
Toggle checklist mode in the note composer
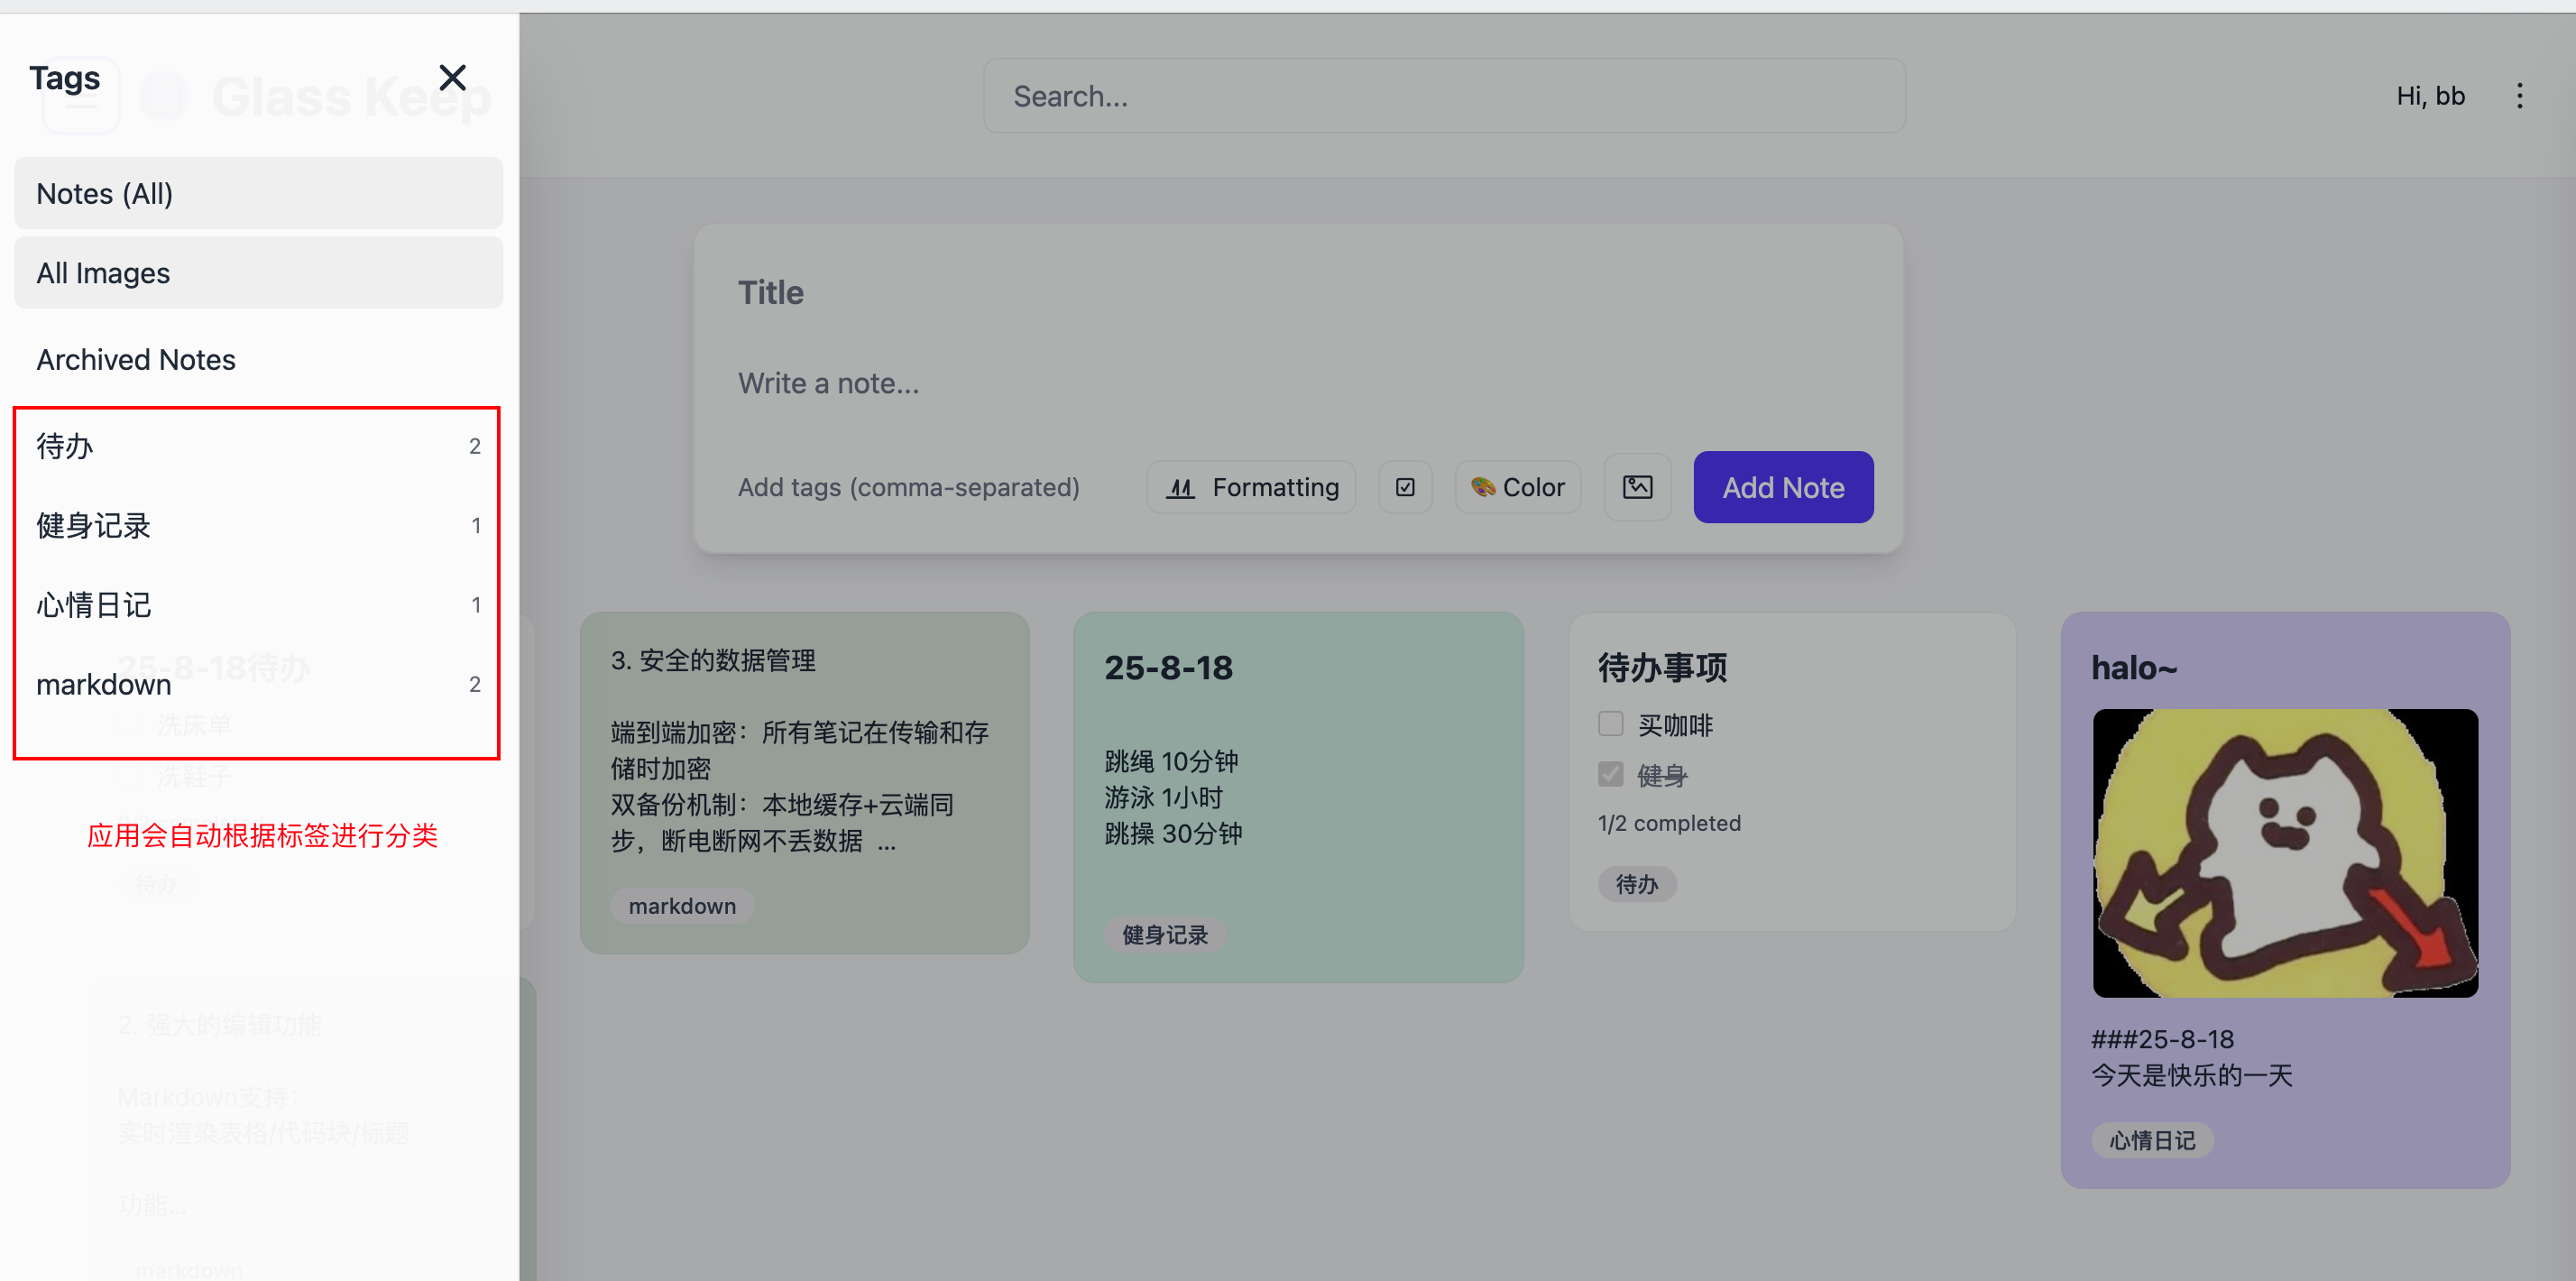point(1405,487)
